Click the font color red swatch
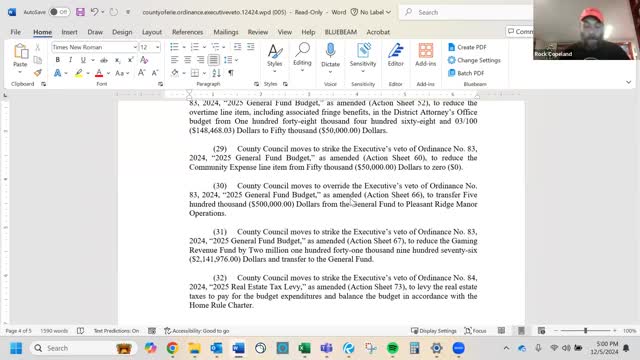Image resolution: width=640 pixels, height=360 pixels. [99, 73]
